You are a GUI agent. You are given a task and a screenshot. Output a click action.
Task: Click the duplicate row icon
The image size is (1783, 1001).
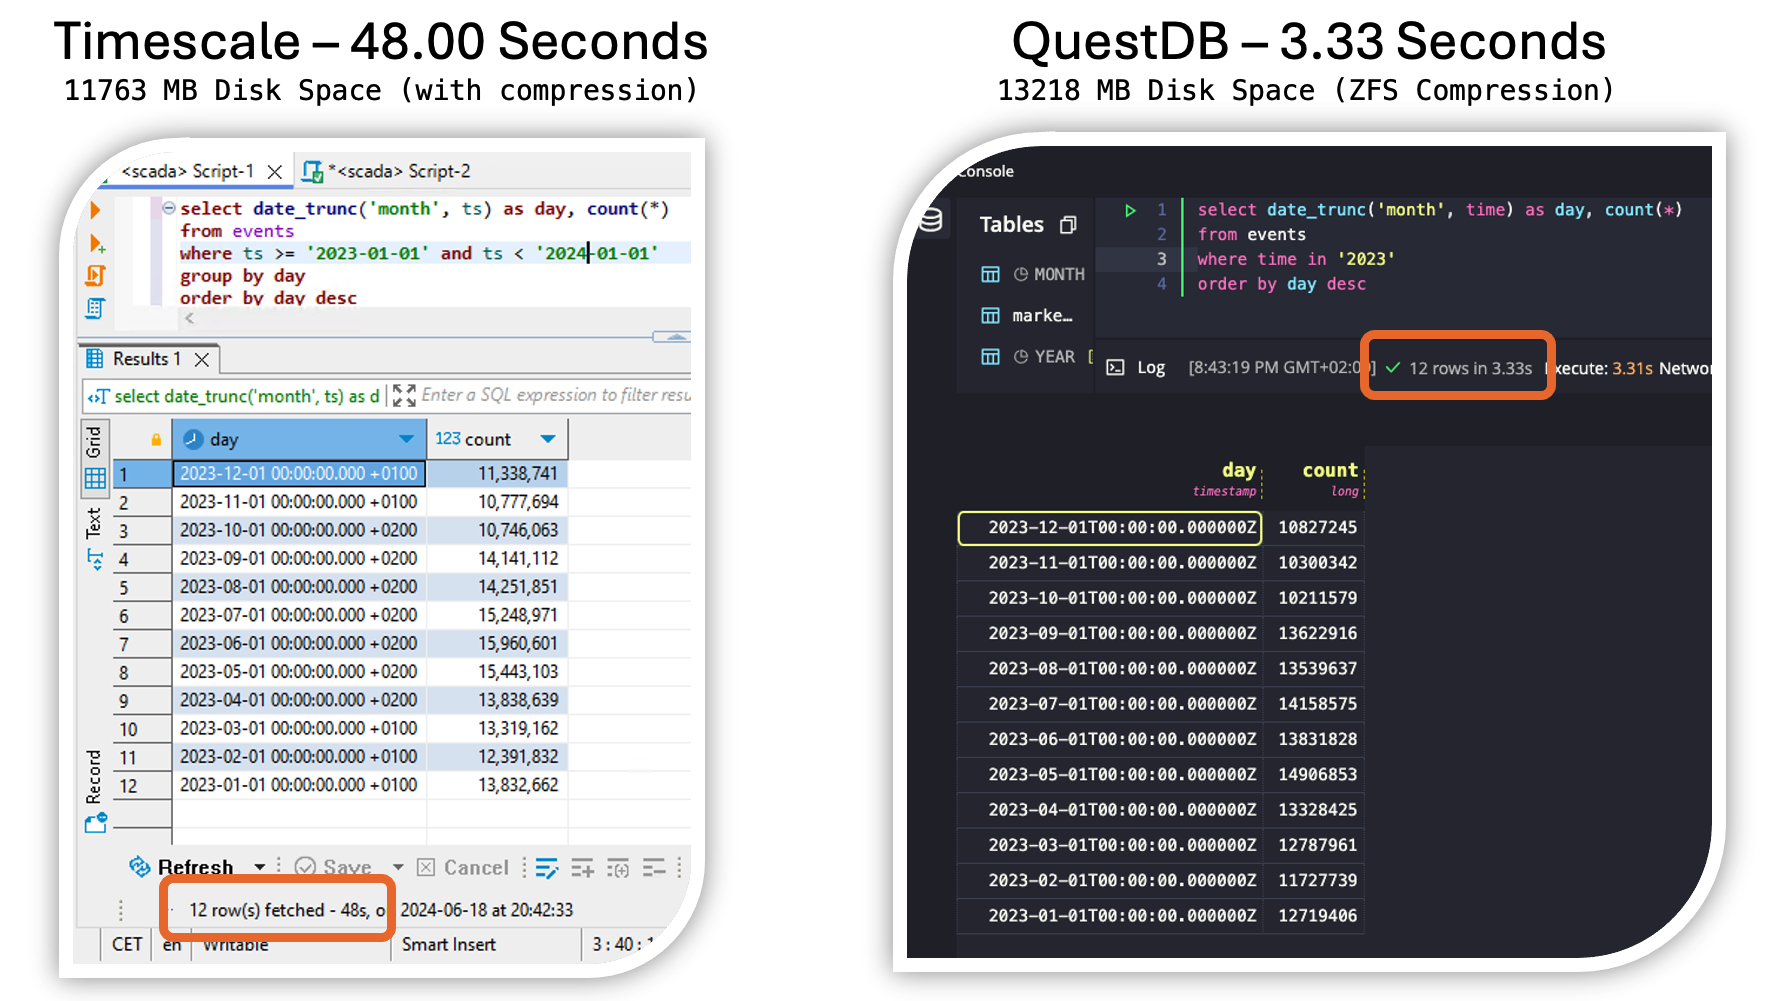(618, 868)
